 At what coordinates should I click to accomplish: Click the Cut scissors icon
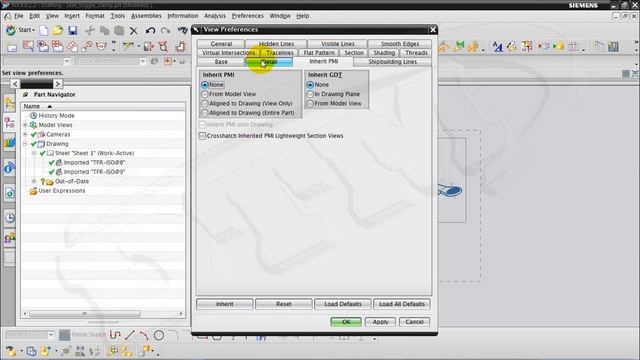click(90, 31)
